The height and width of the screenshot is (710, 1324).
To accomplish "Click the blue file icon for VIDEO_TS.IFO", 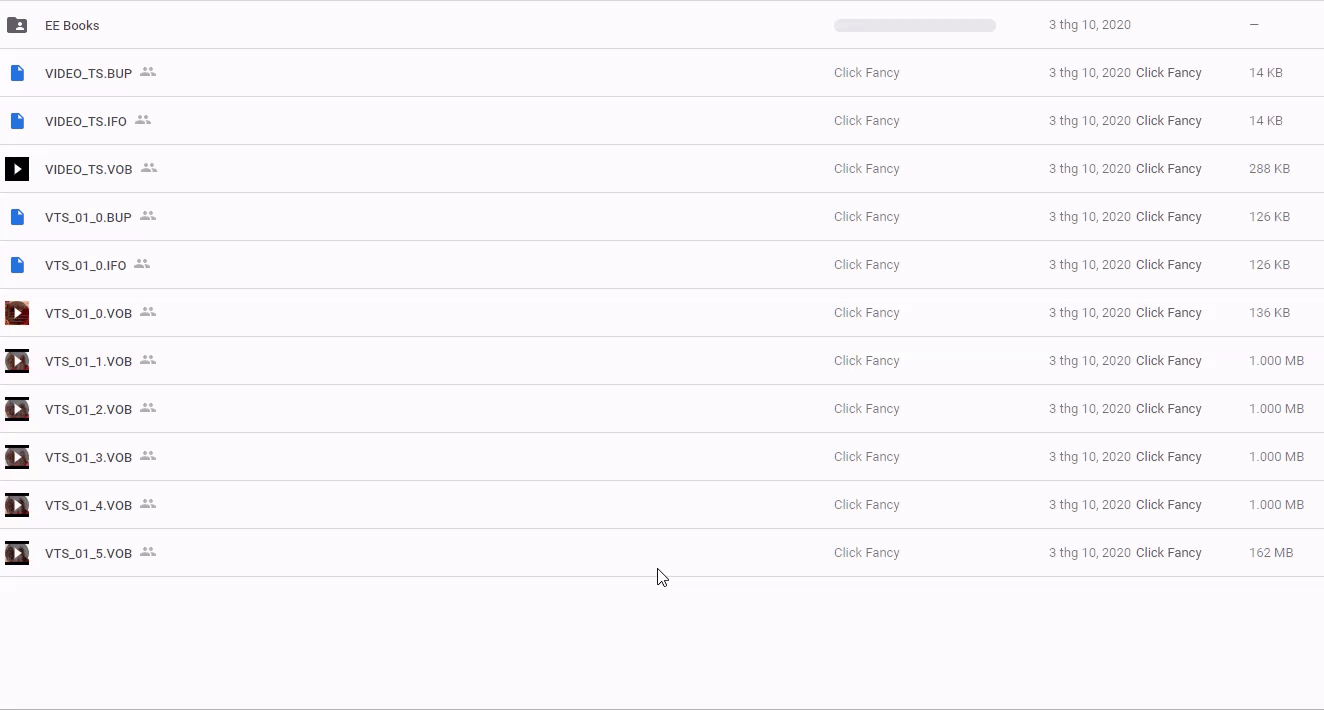I will pos(17,121).
